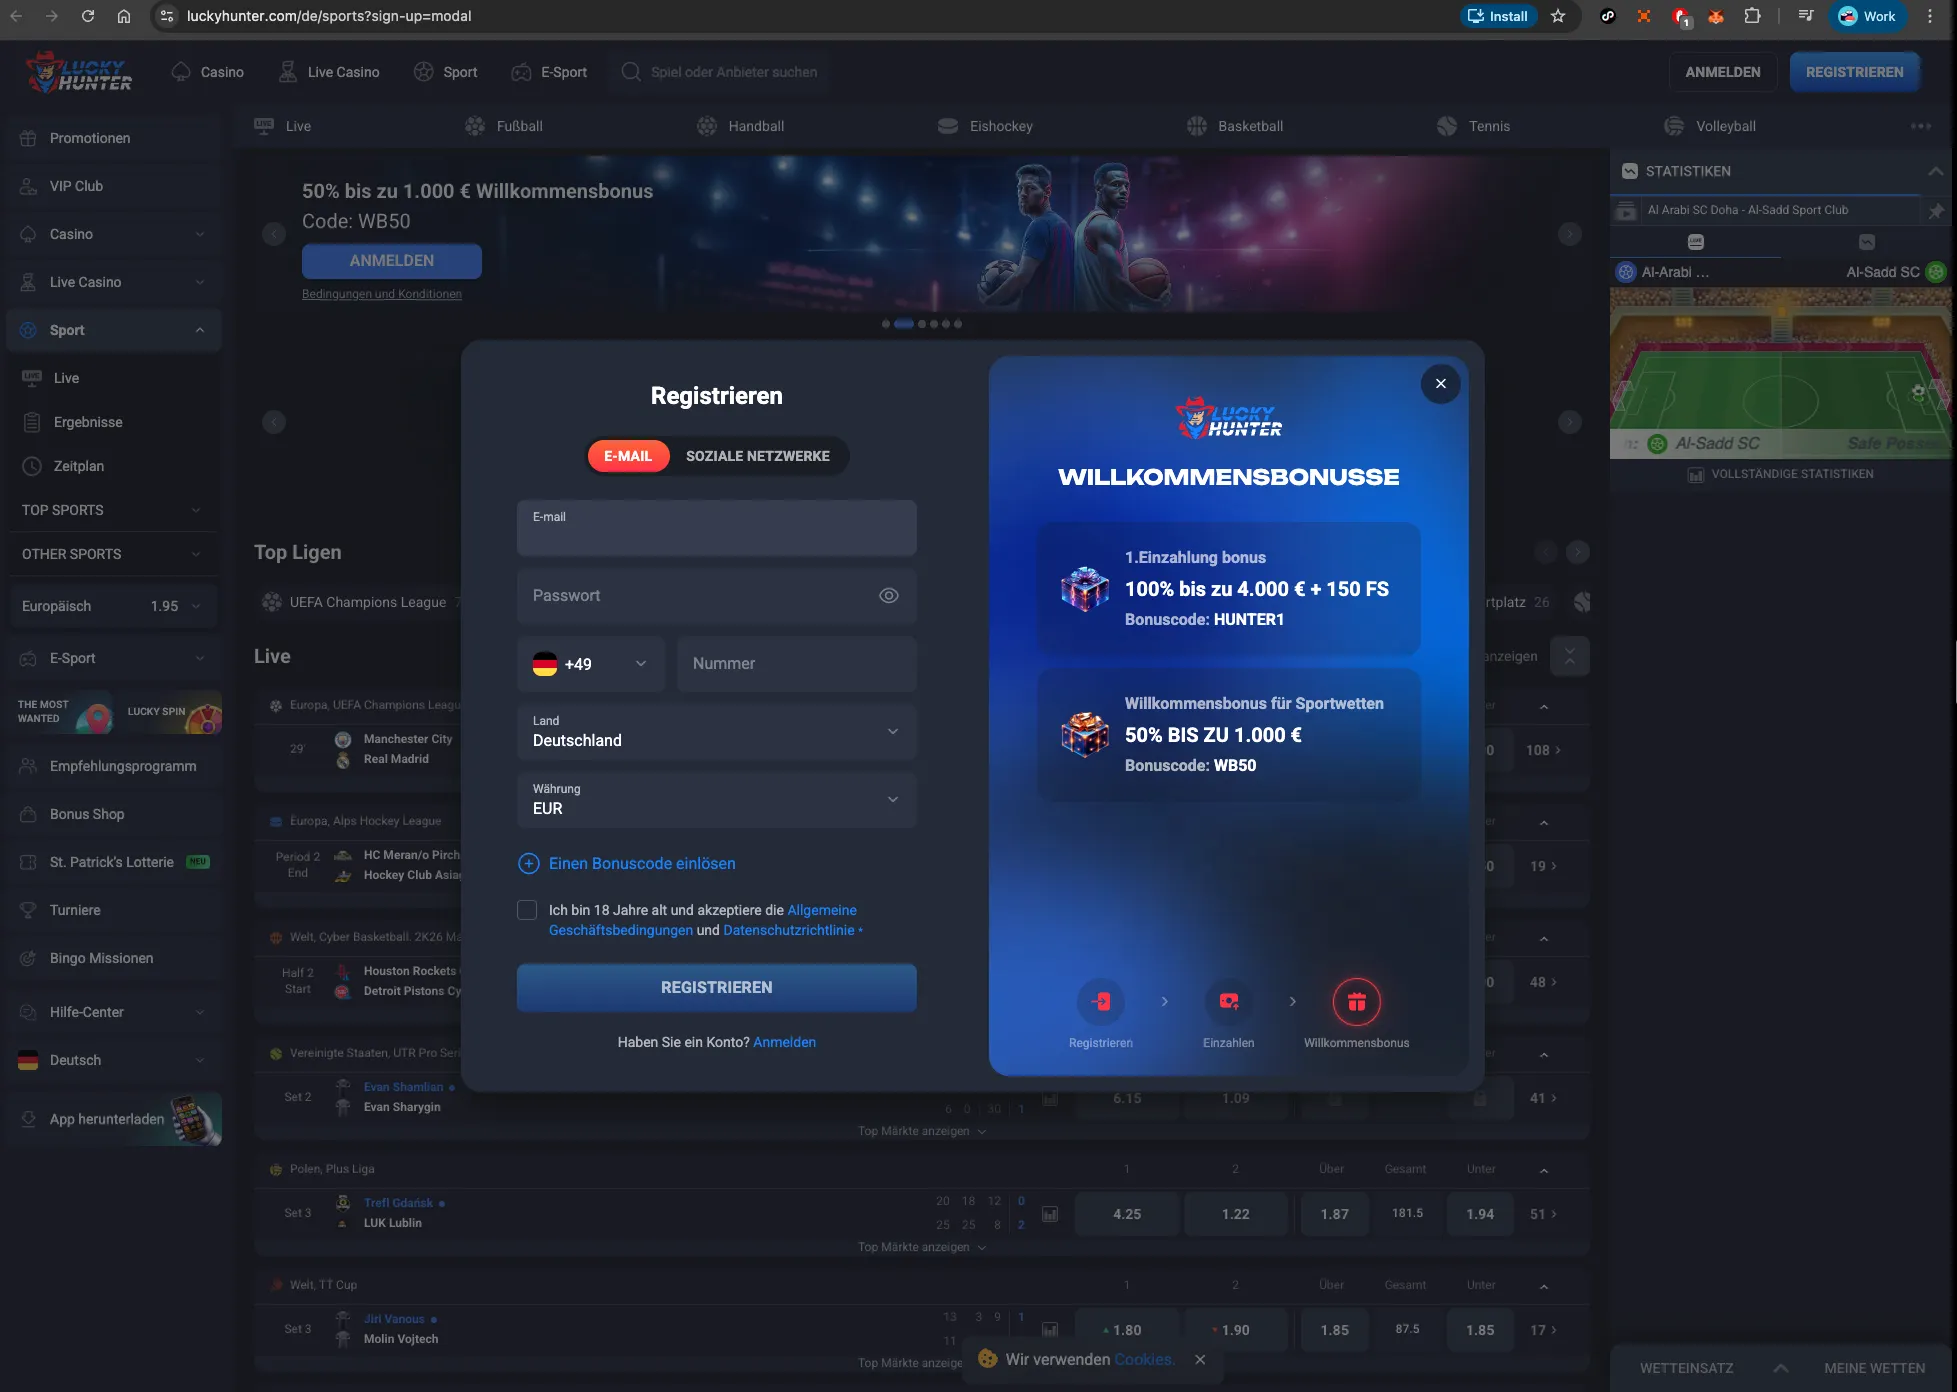Viewport: 1957px width, 1392px height.
Task: Click App herunterladen in sidebar
Action: [x=114, y=1119]
